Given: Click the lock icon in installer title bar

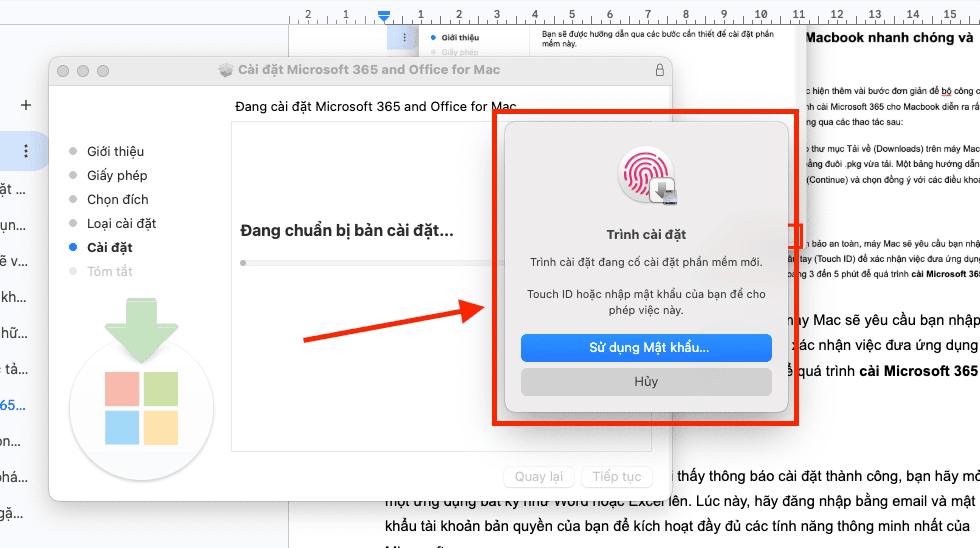Looking at the screenshot, I should click(659, 70).
